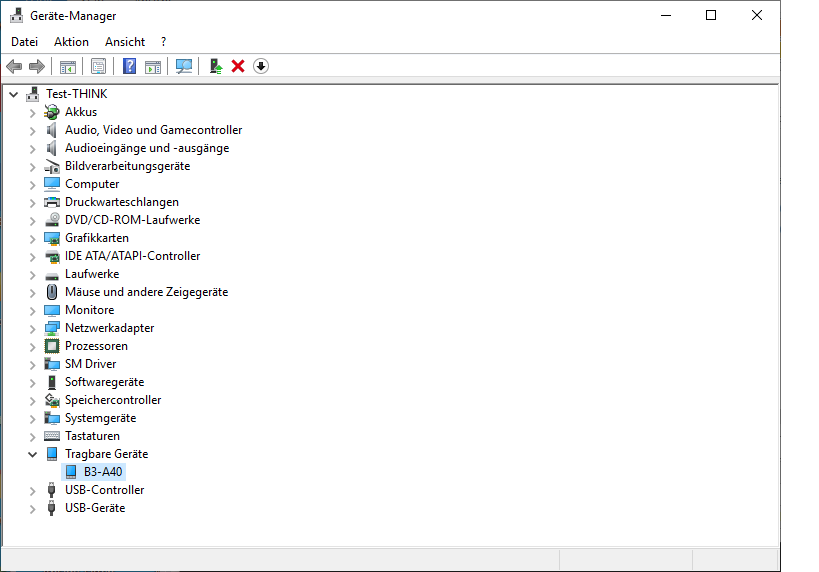Select the Tragbare Geräte label

click(107, 454)
